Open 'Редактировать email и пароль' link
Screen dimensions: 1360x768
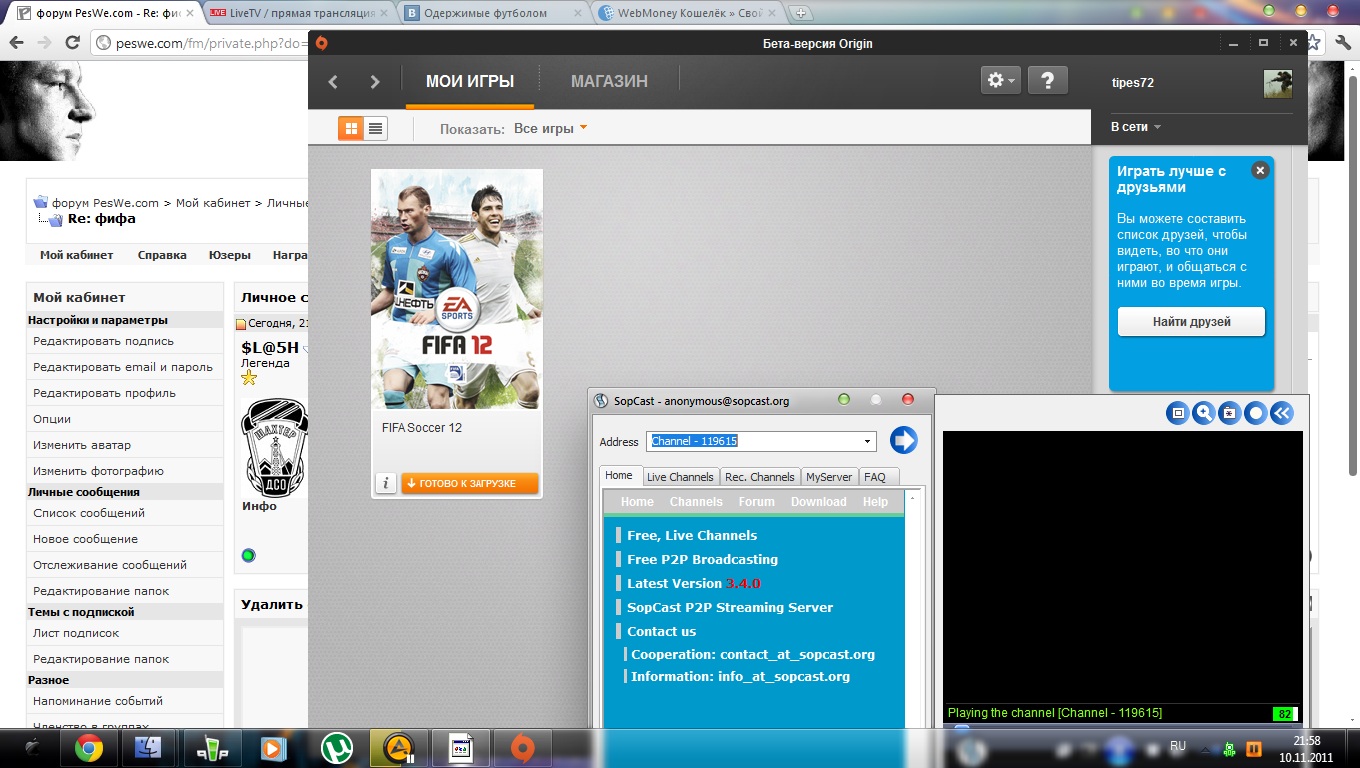click(x=123, y=367)
